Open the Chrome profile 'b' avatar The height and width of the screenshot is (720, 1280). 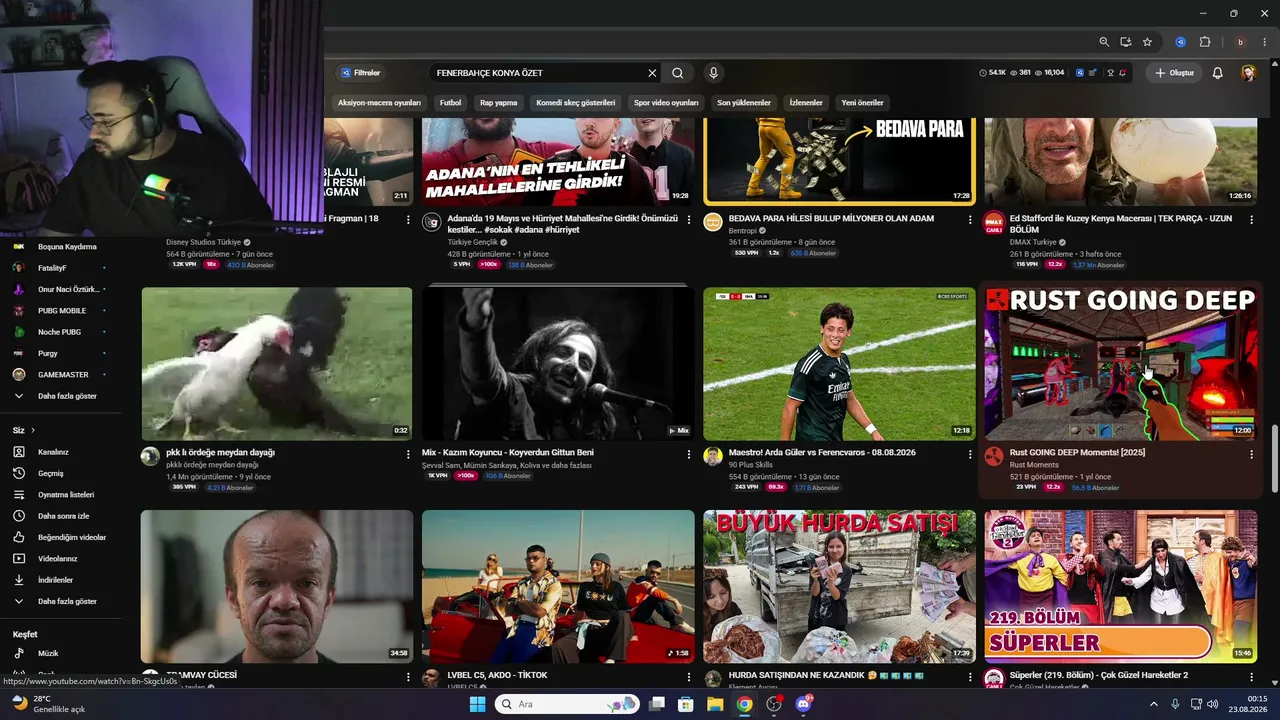point(1240,42)
